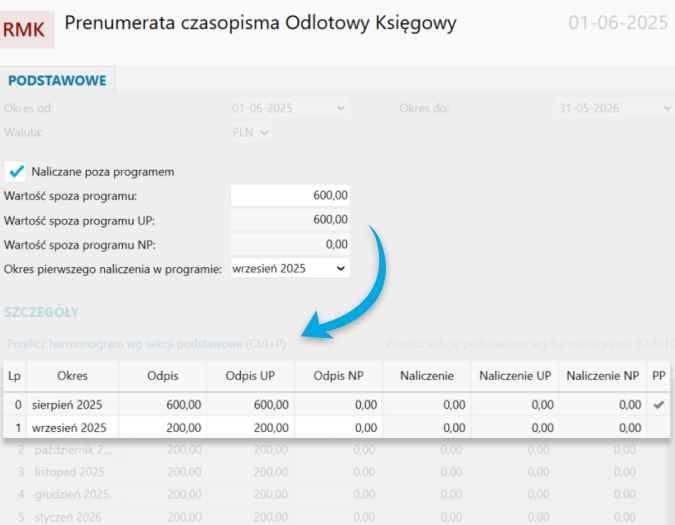Edit the Wartość spoza programu field
Viewport: 675px width, 525px height.
pos(290,196)
